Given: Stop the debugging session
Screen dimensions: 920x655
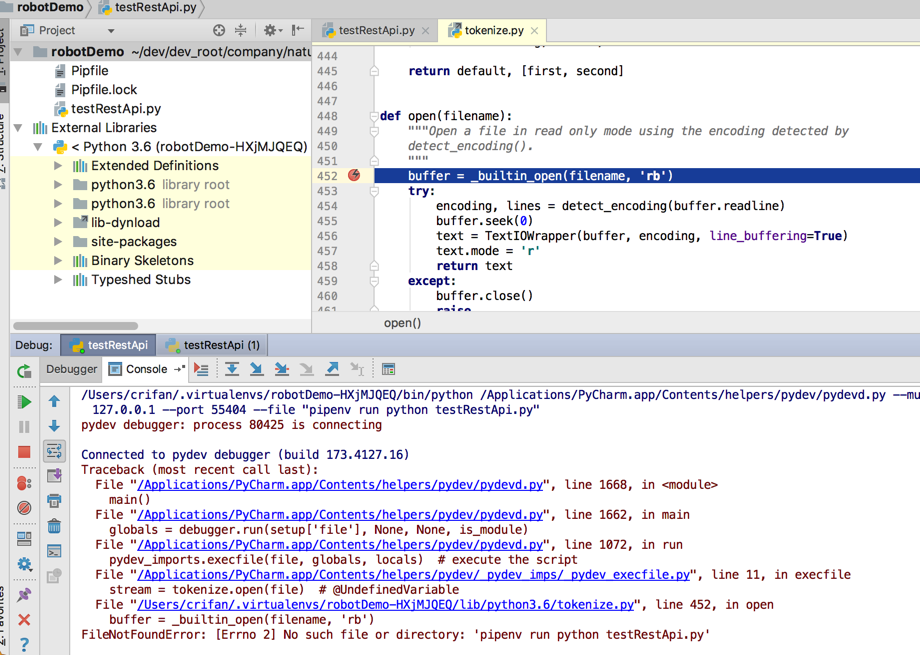Looking at the screenshot, I should coord(22,453).
